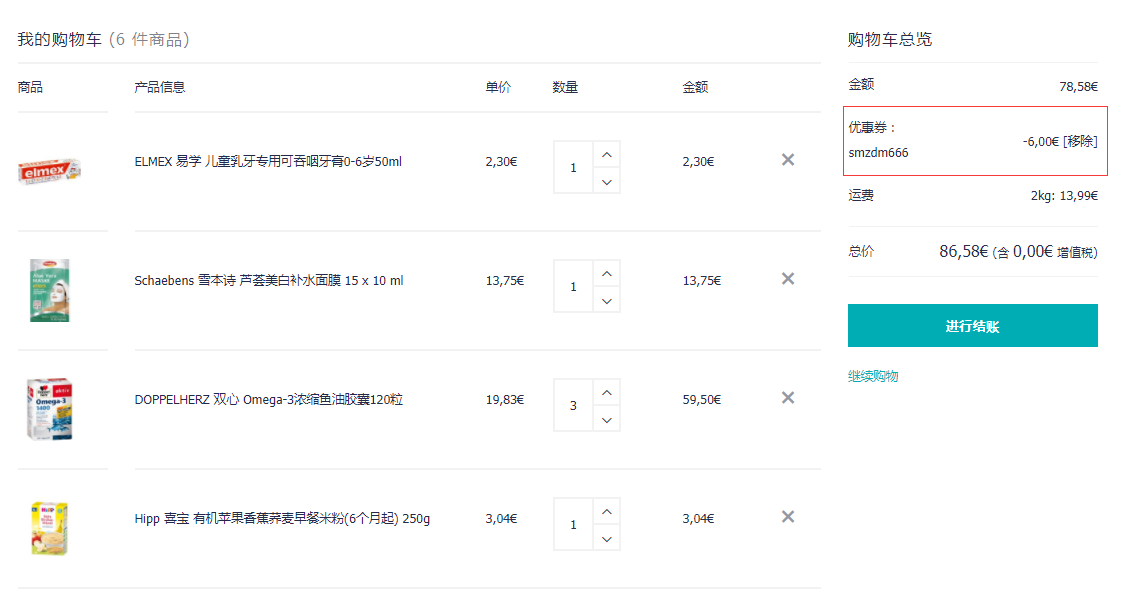Click 数量 column header
This screenshot has width=1142, height=592.
[x=565, y=87]
